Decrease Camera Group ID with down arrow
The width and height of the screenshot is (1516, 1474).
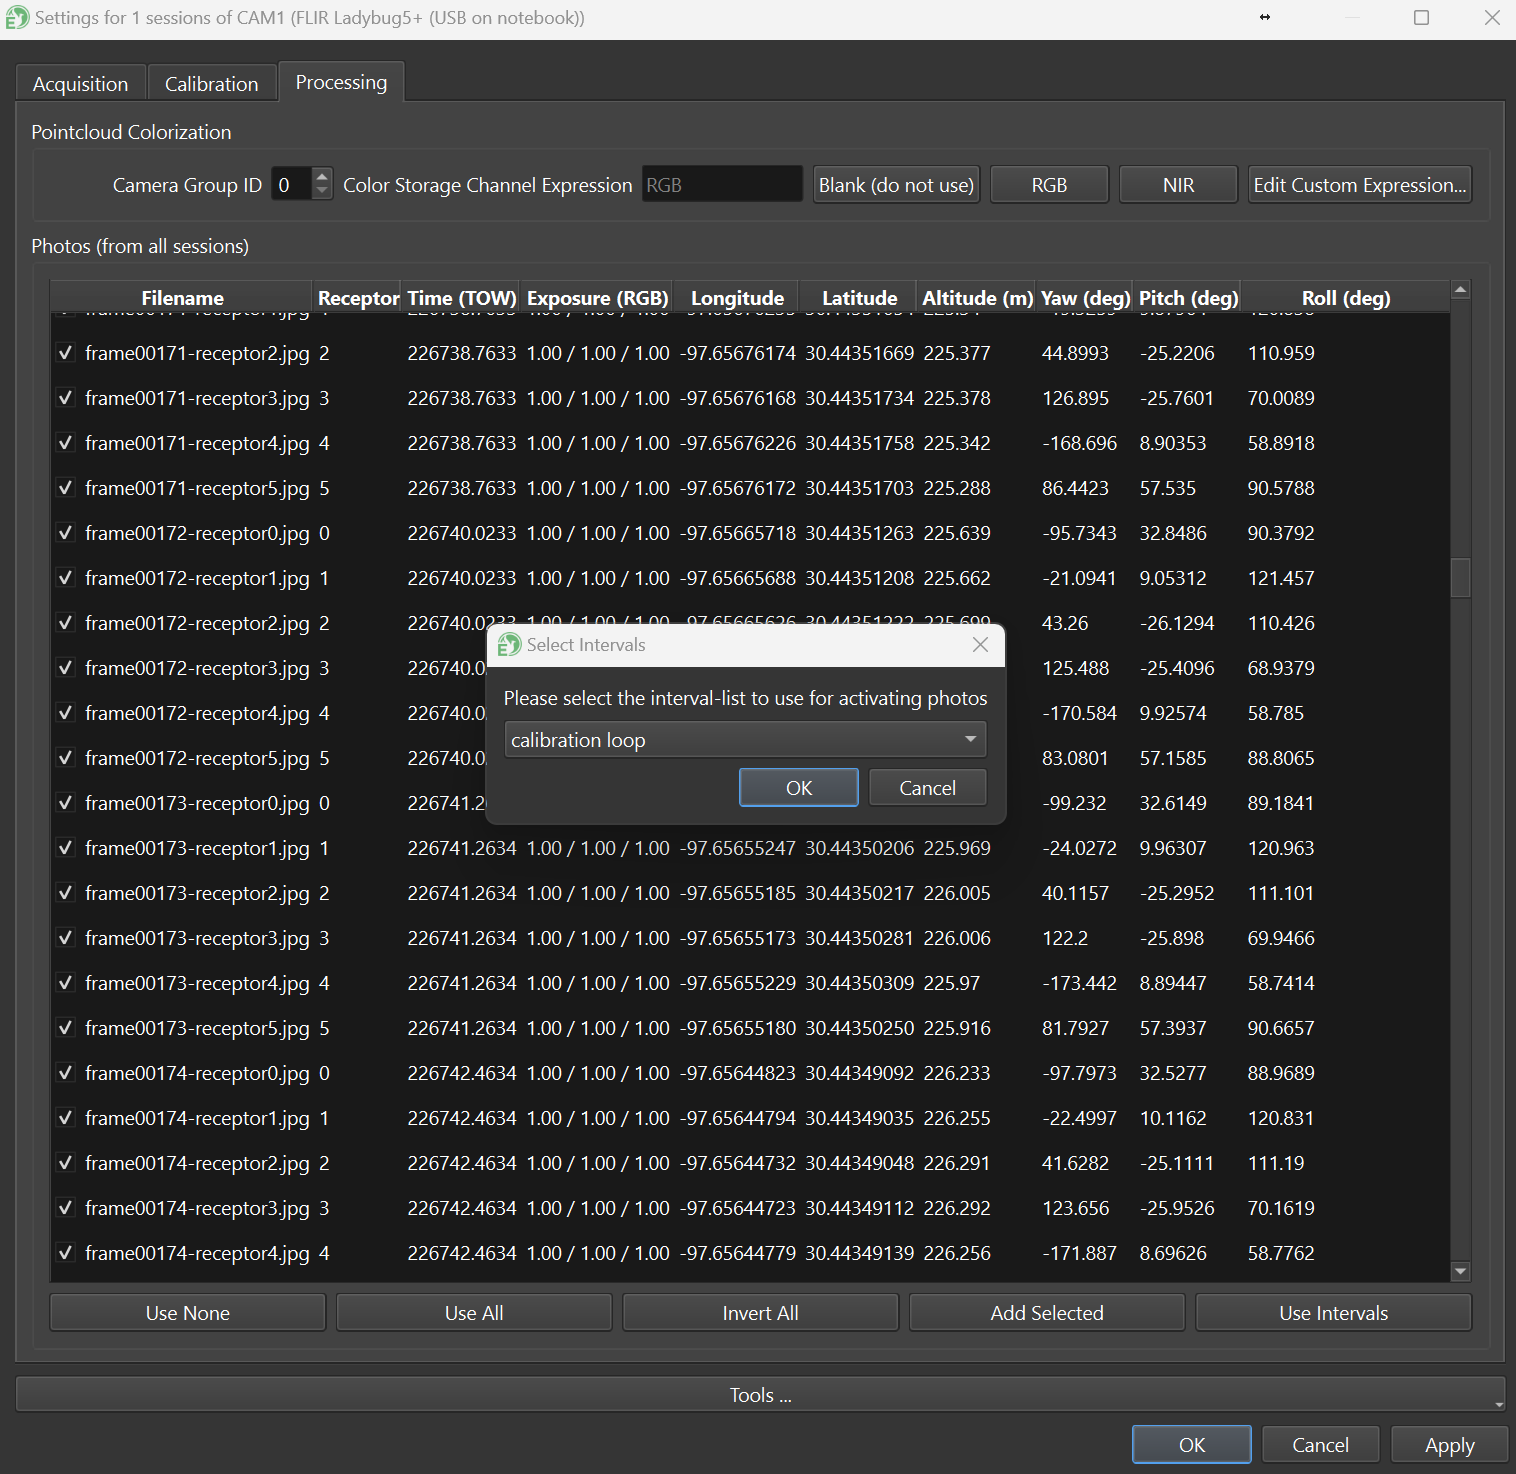322,192
